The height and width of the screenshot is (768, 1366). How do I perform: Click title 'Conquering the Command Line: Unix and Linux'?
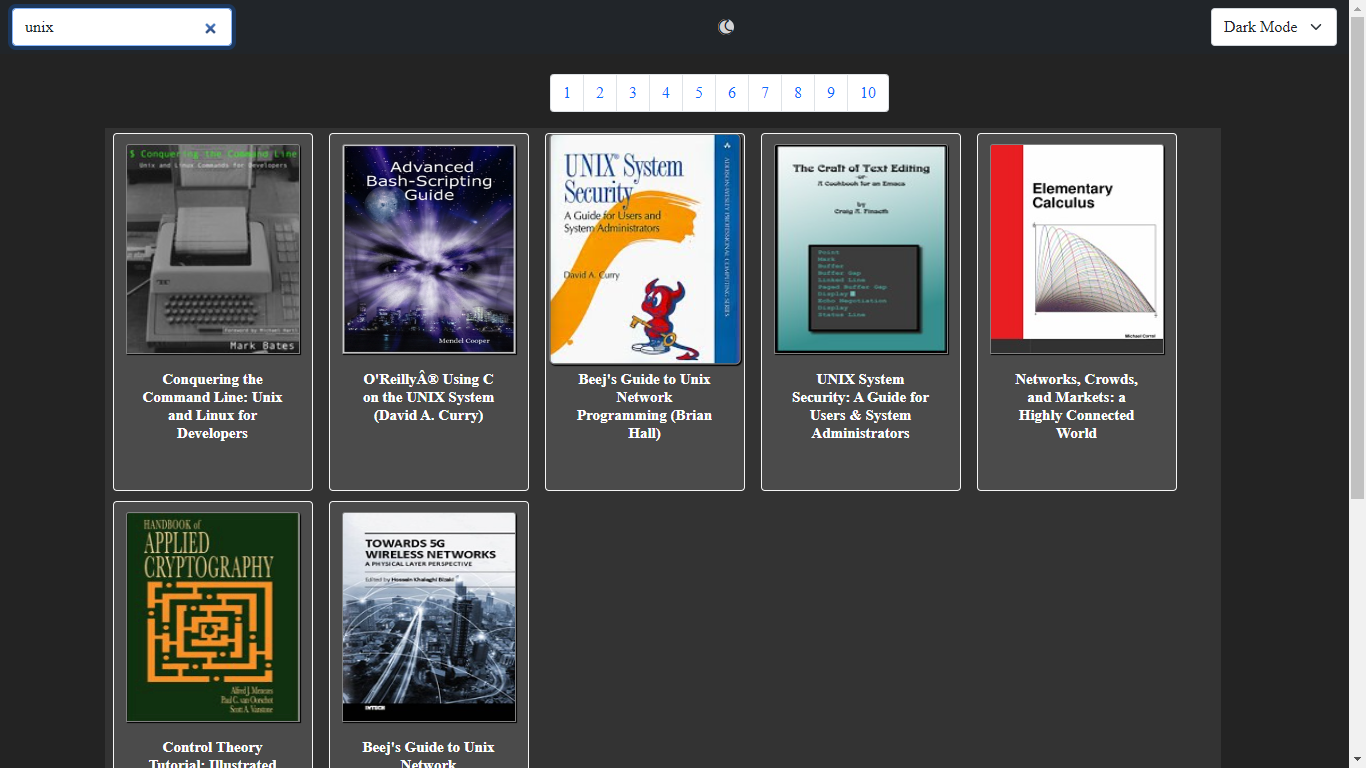coord(213,406)
